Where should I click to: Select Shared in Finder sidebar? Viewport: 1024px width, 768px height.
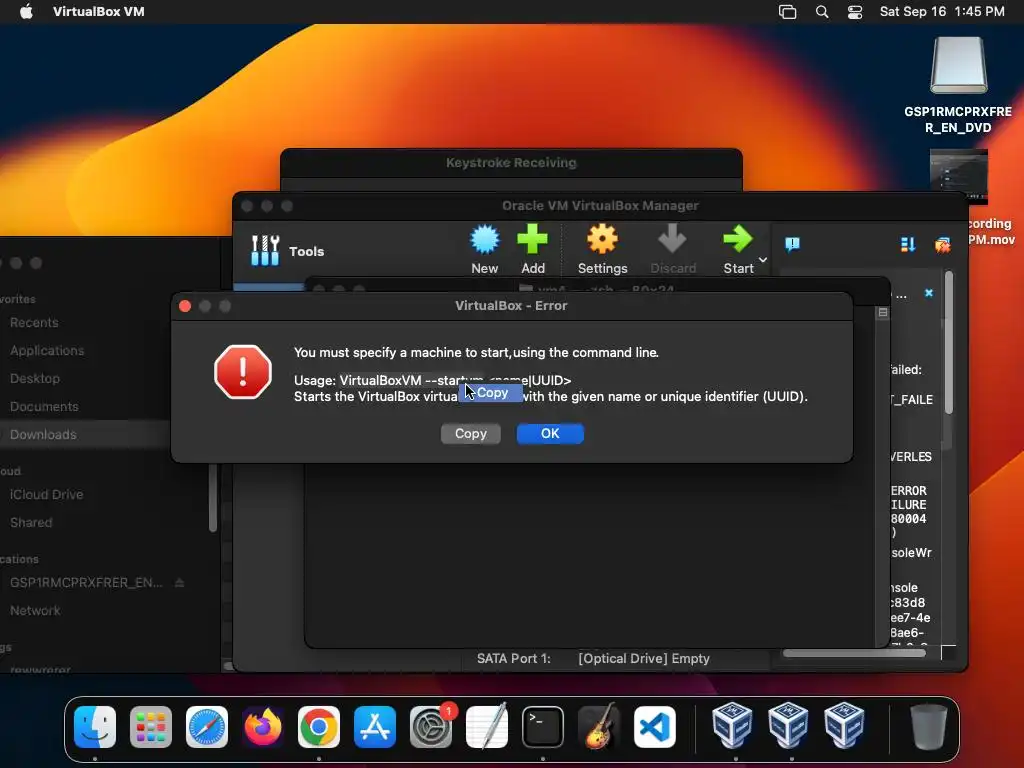pos(31,523)
